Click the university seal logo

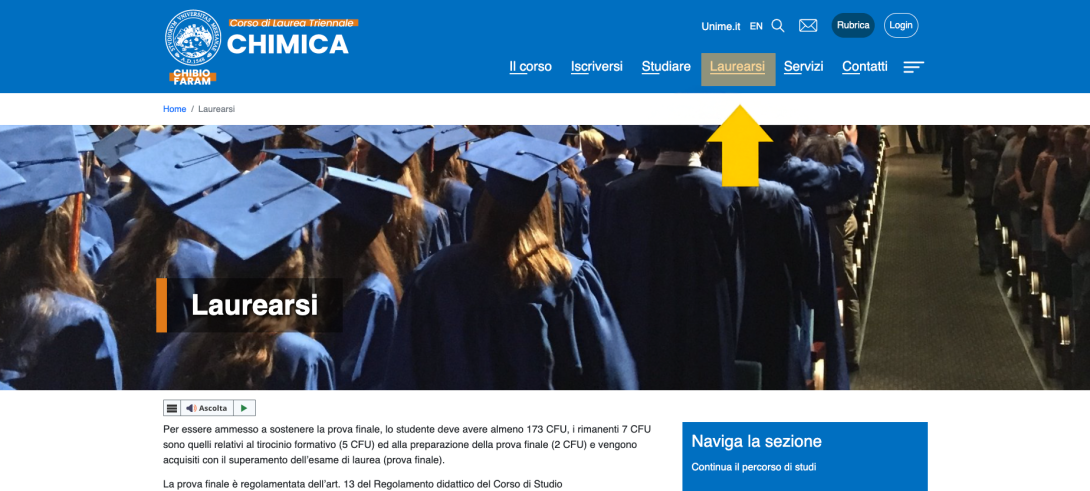pos(193,38)
